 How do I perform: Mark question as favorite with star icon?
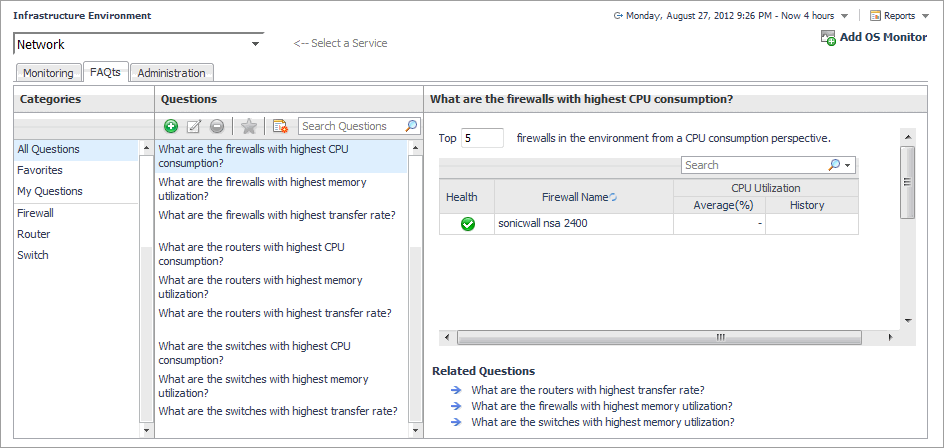click(x=248, y=126)
